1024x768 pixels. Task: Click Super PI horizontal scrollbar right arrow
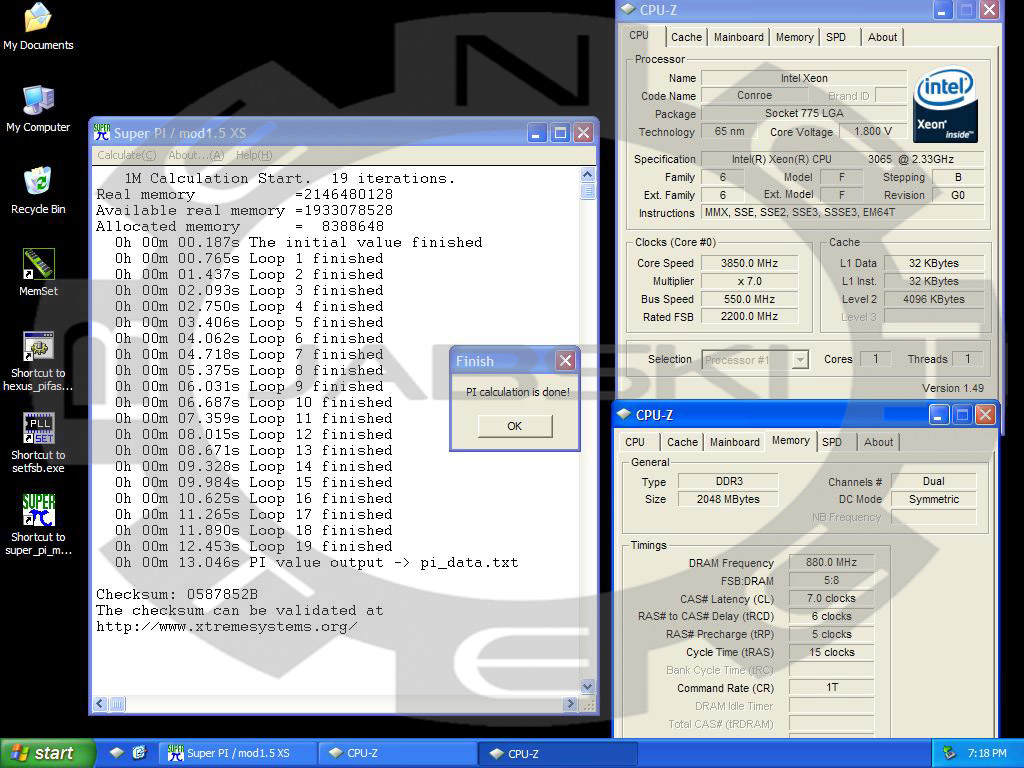tap(570, 703)
